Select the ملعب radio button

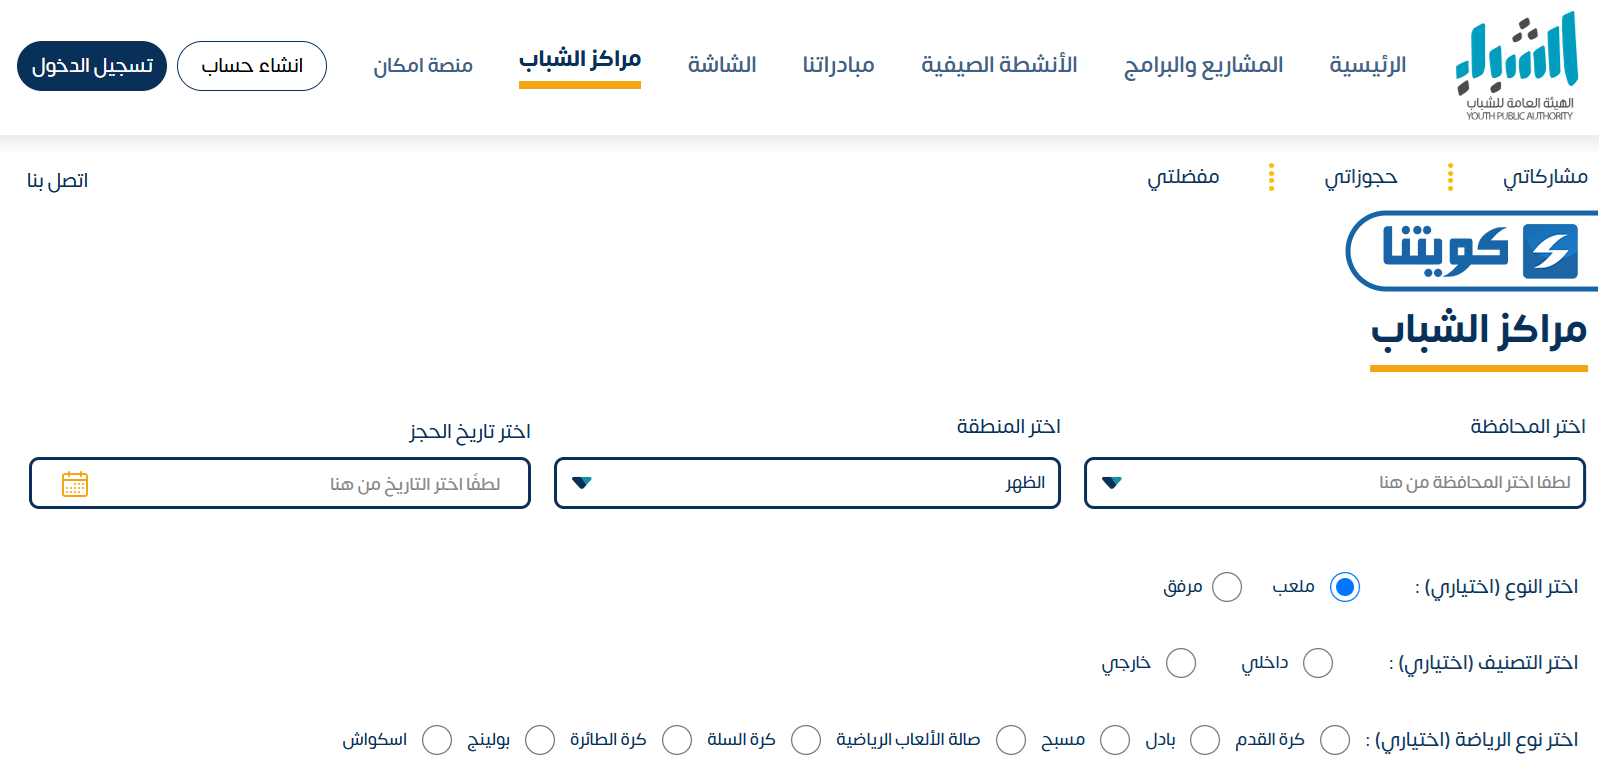click(1345, 587)
